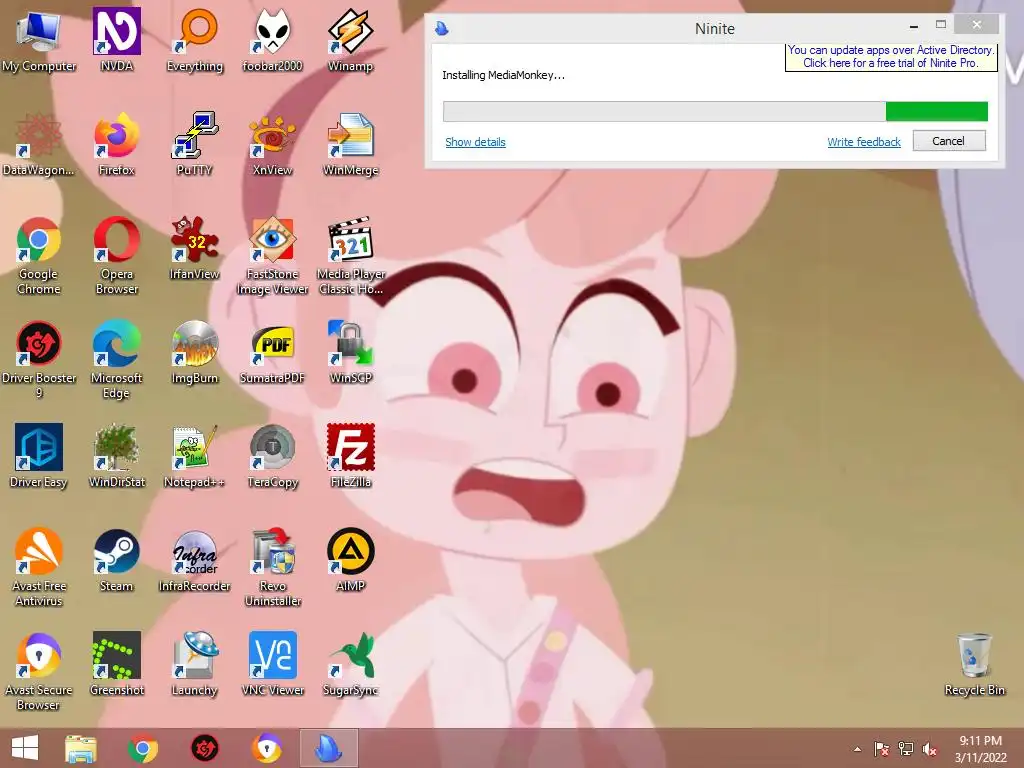
Task: Open Avast Secure Browser taskbar icon
Action: [x=267, y=748]
